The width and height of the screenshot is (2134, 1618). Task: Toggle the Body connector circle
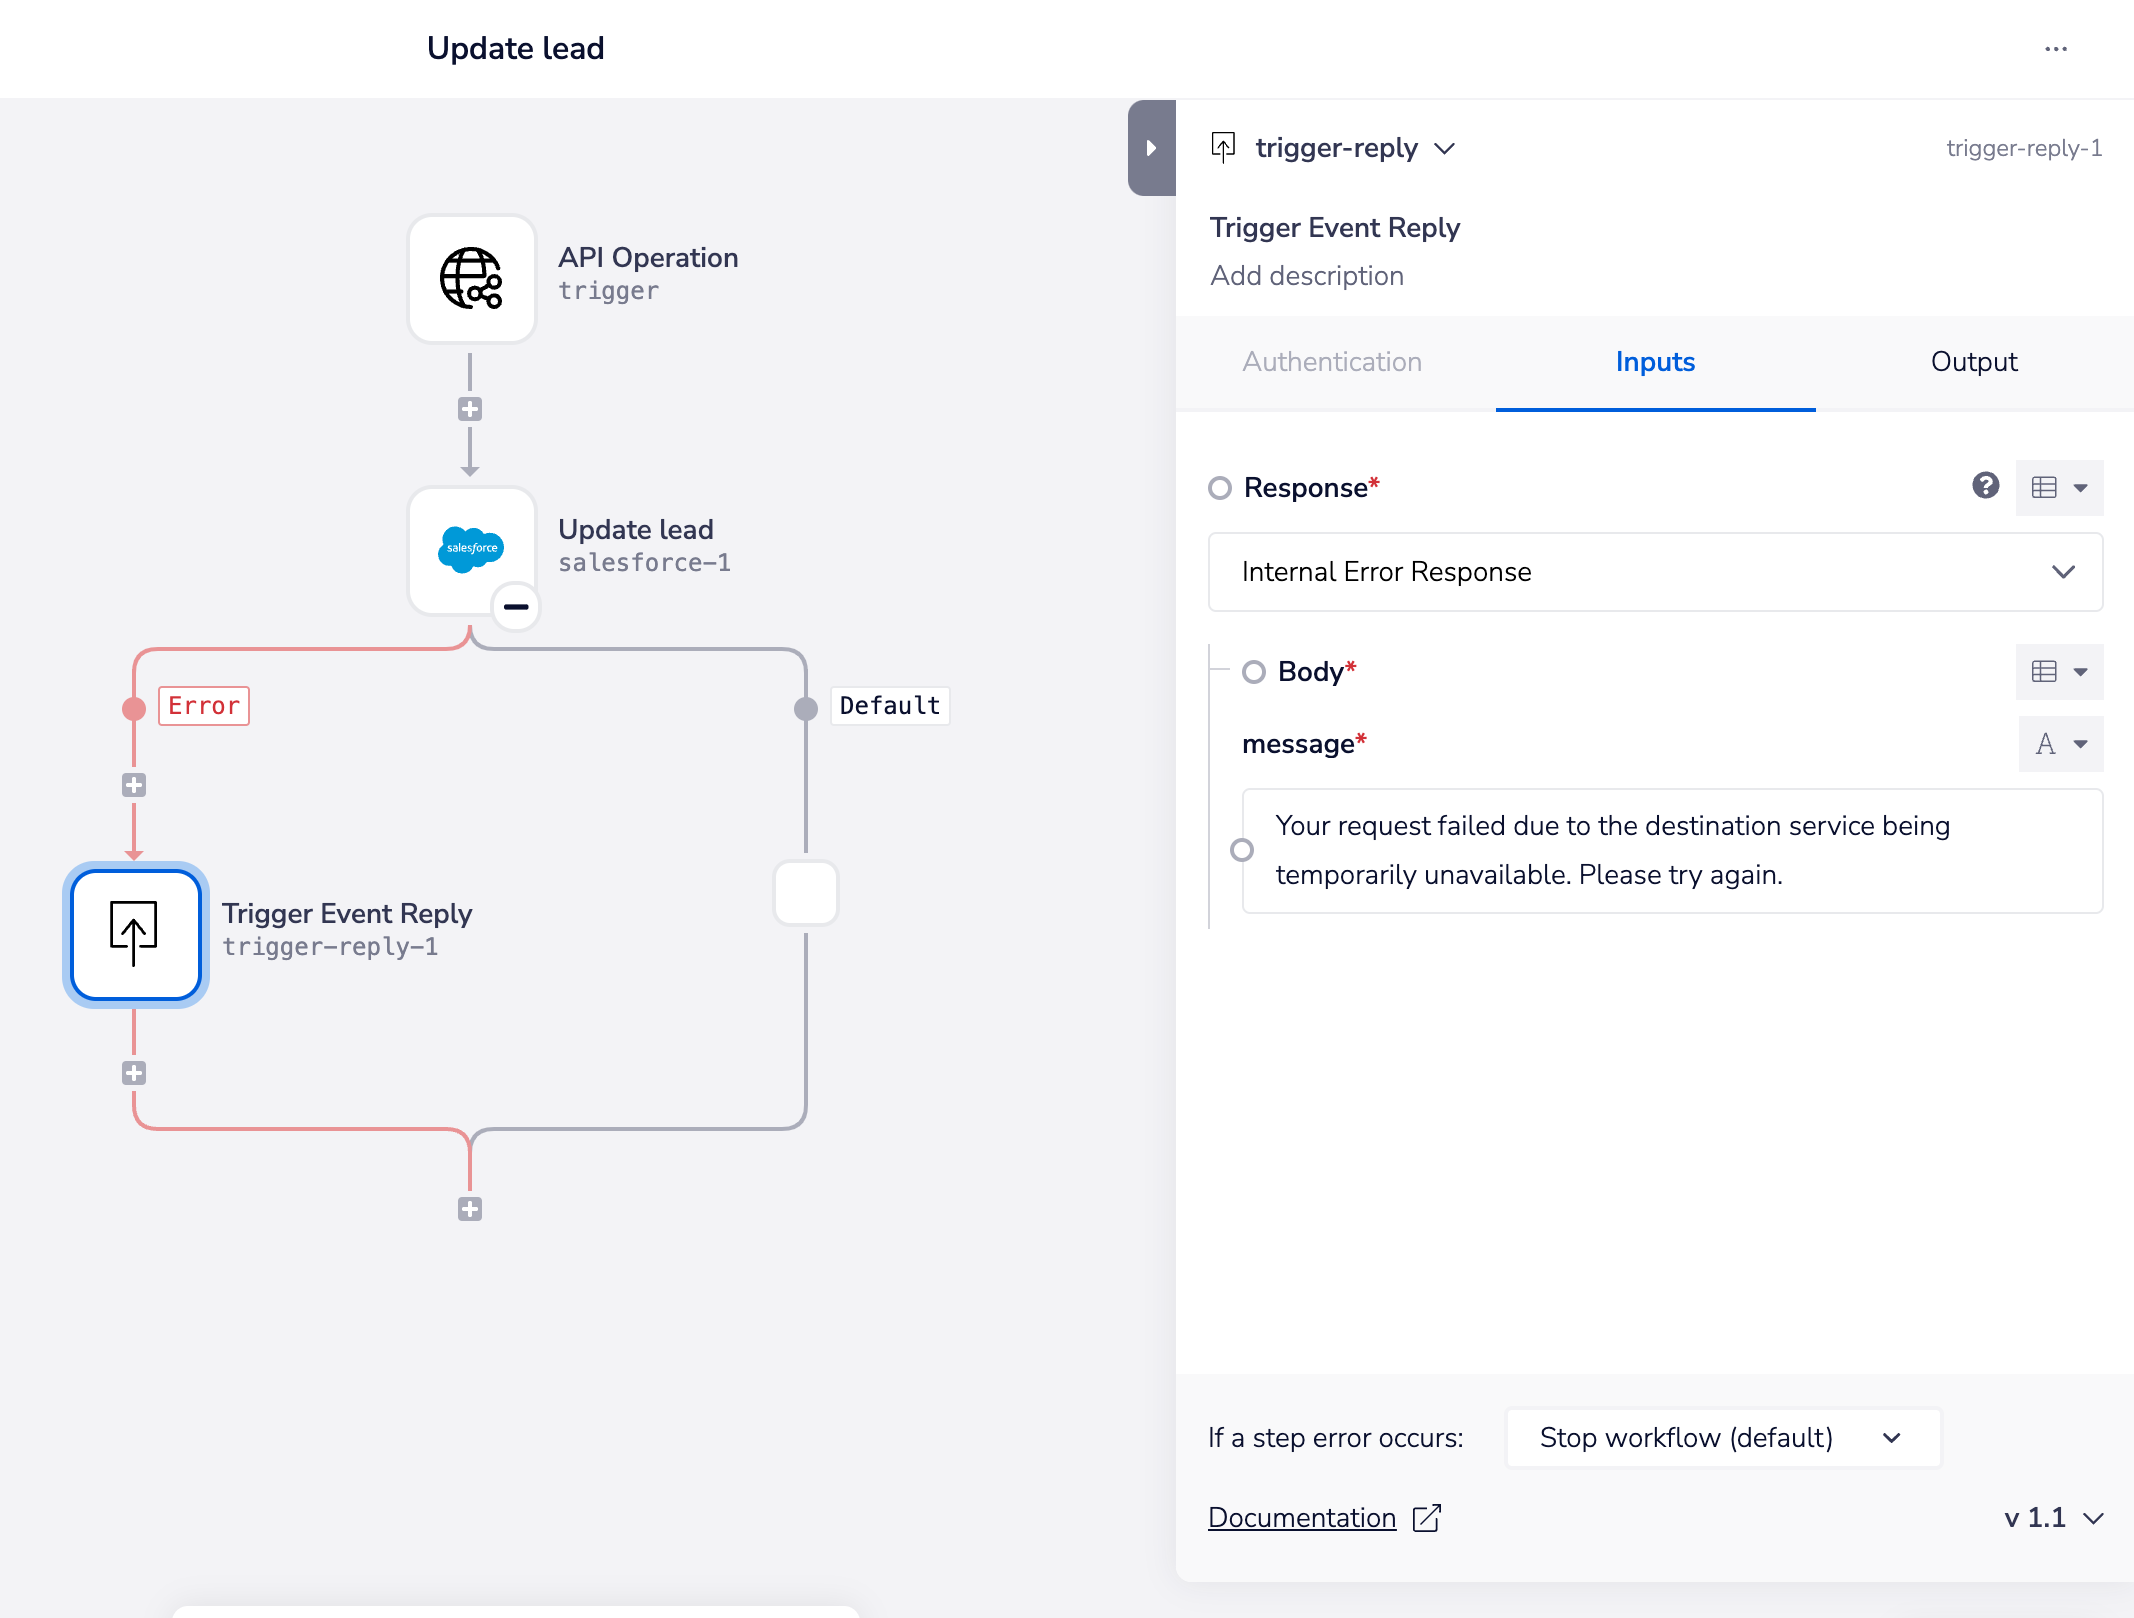pos(1254,672)
